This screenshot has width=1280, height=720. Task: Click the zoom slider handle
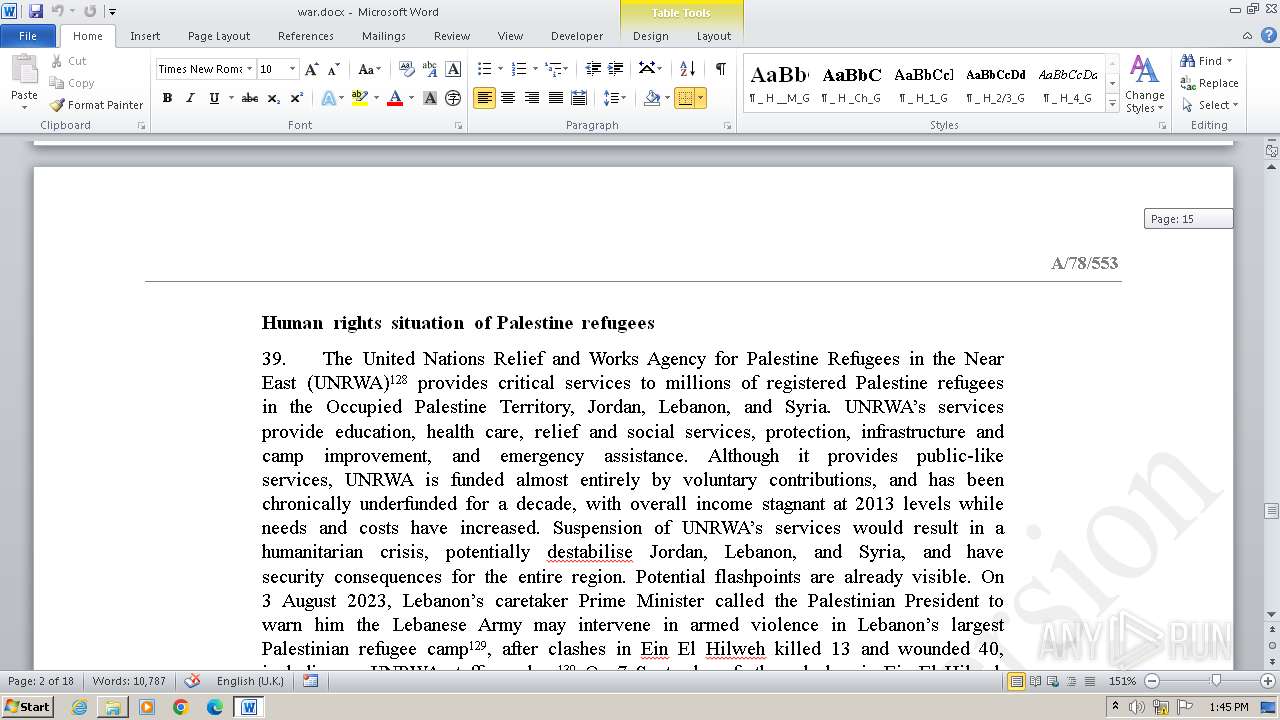click(1215, 681)
